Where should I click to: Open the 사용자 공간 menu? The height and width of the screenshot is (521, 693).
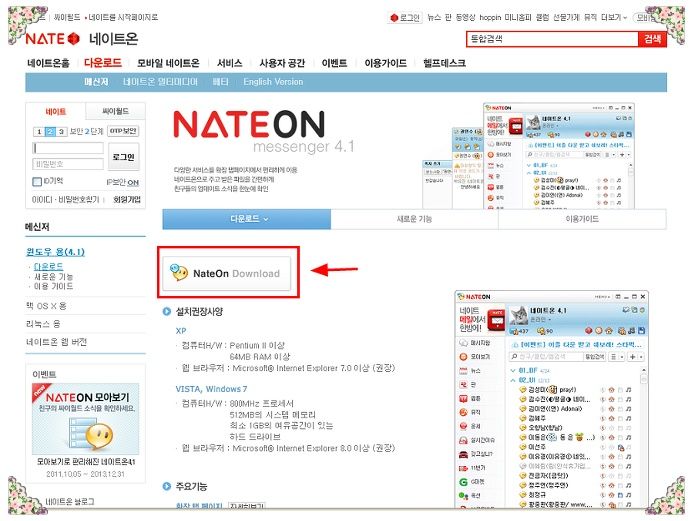(x=282, y=63)
